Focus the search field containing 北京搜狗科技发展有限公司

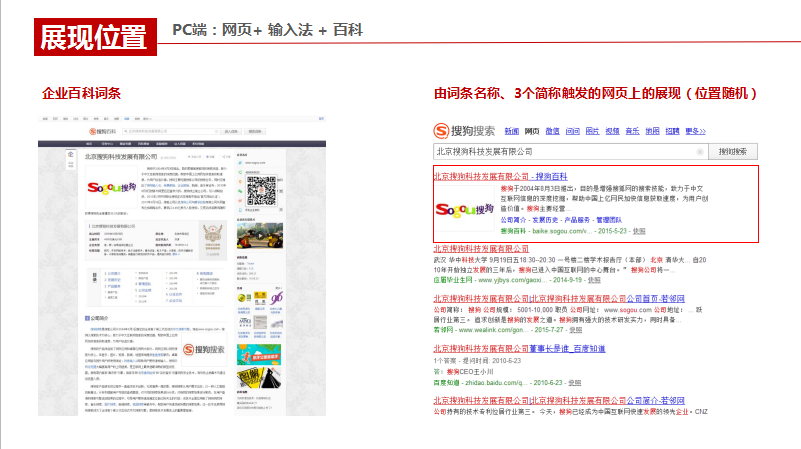coord(571,152)
